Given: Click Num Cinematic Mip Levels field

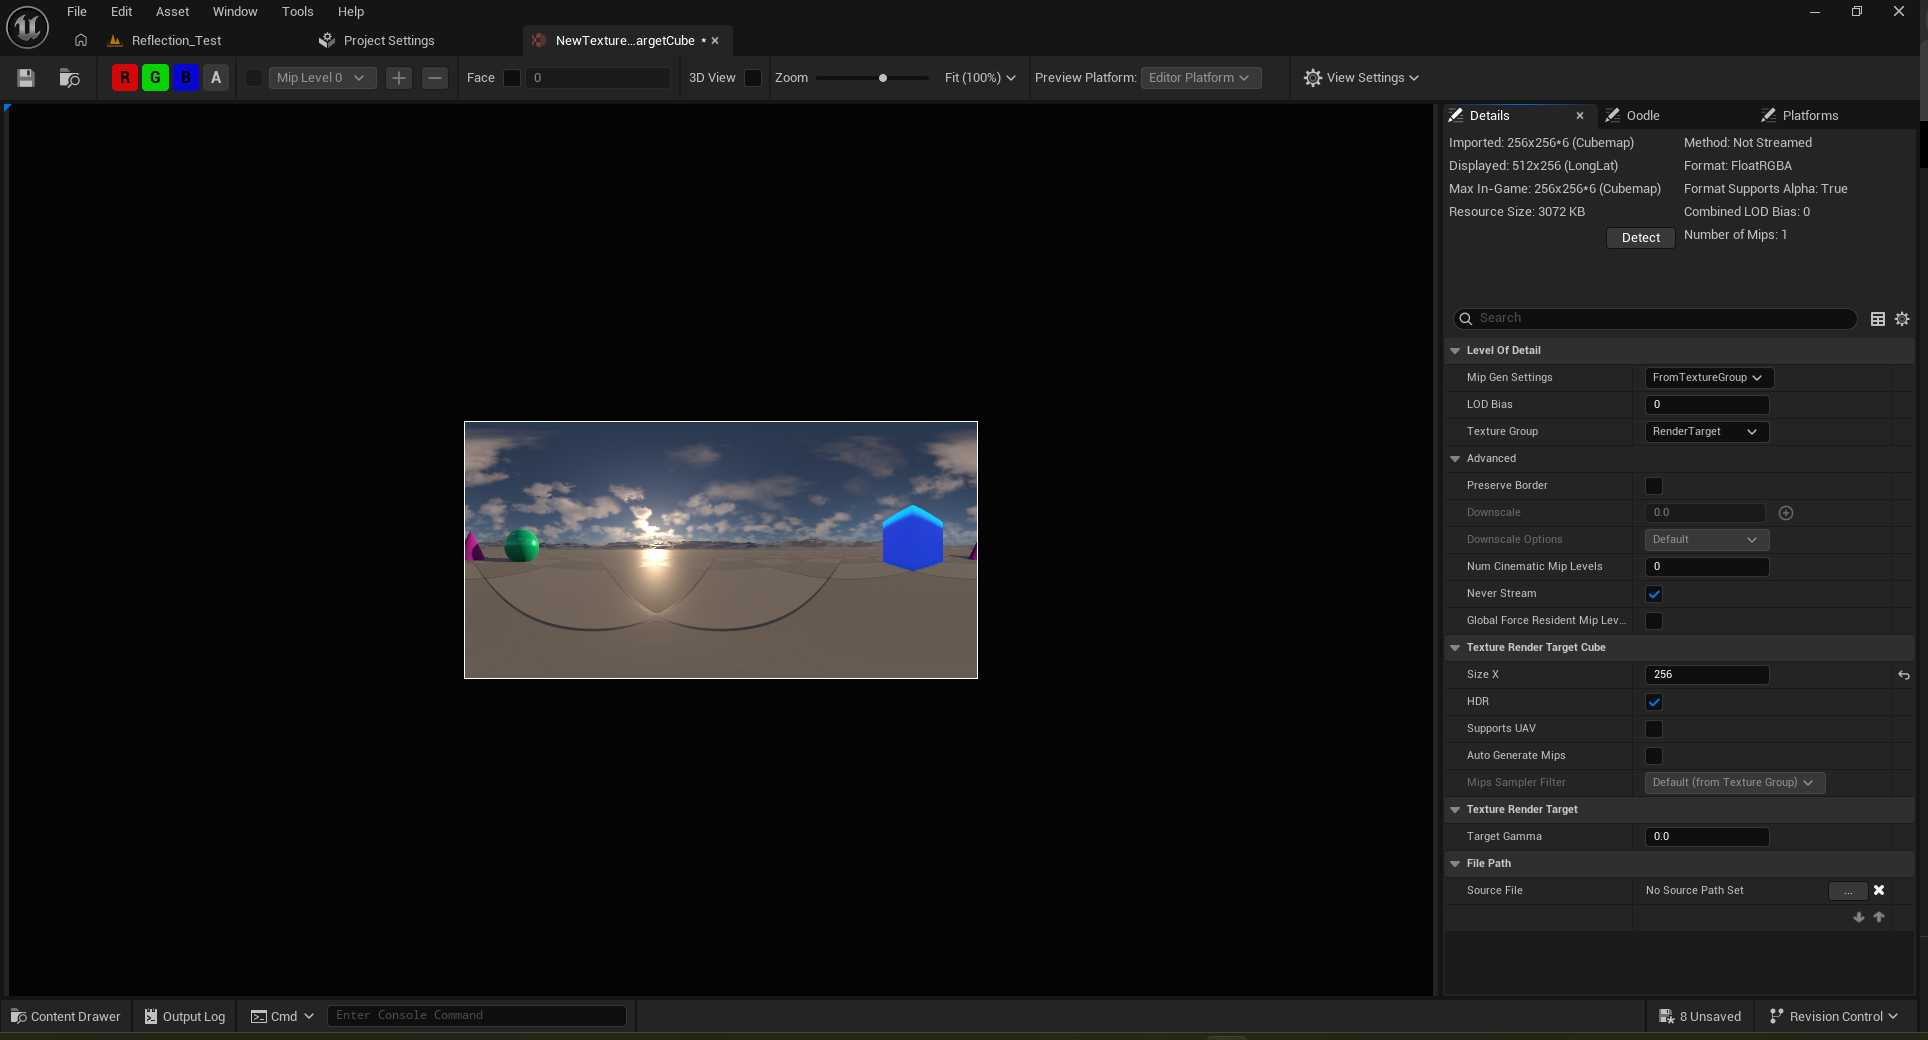Looking at the screenshot, I should coord(1707,567).
